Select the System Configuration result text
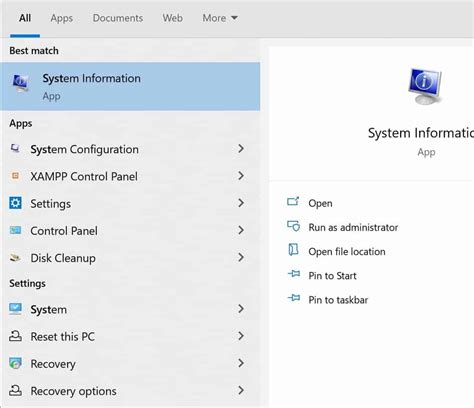 pos(84,149)
